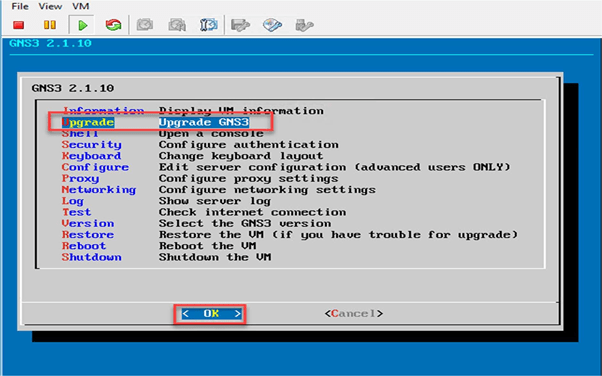Open the VM menu

[x=81, y=7]
